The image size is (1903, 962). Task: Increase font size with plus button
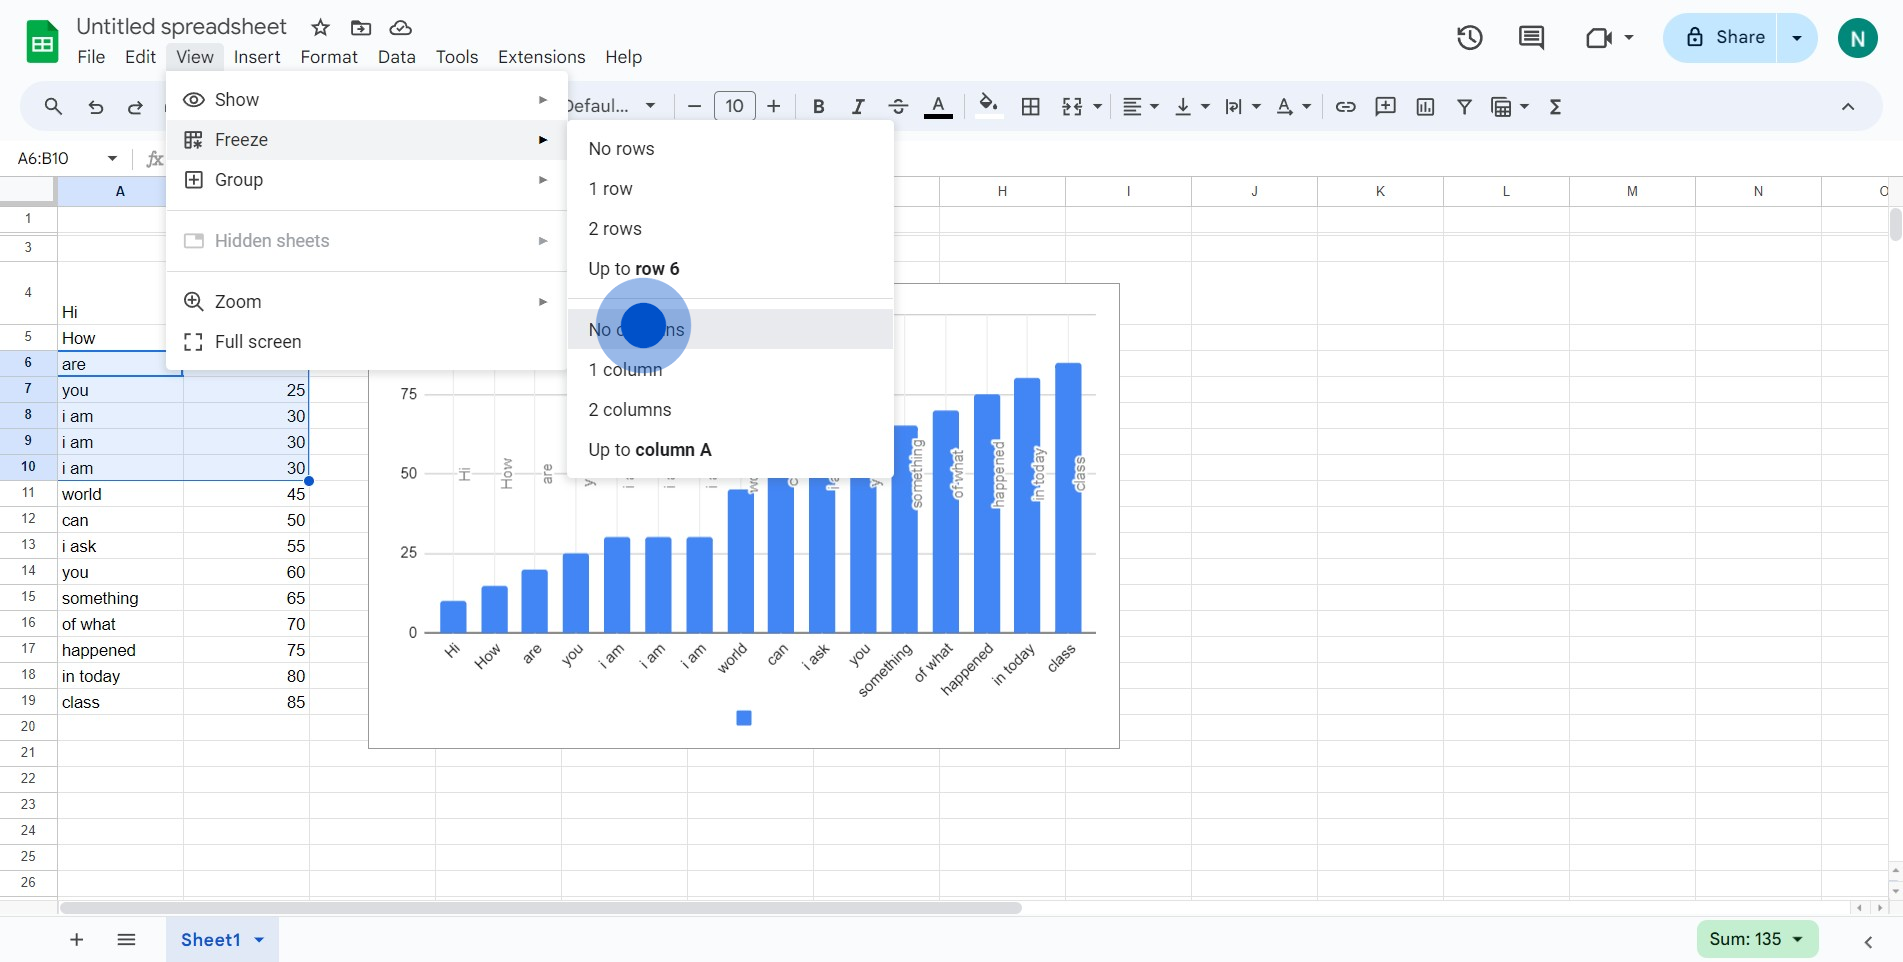773,106
